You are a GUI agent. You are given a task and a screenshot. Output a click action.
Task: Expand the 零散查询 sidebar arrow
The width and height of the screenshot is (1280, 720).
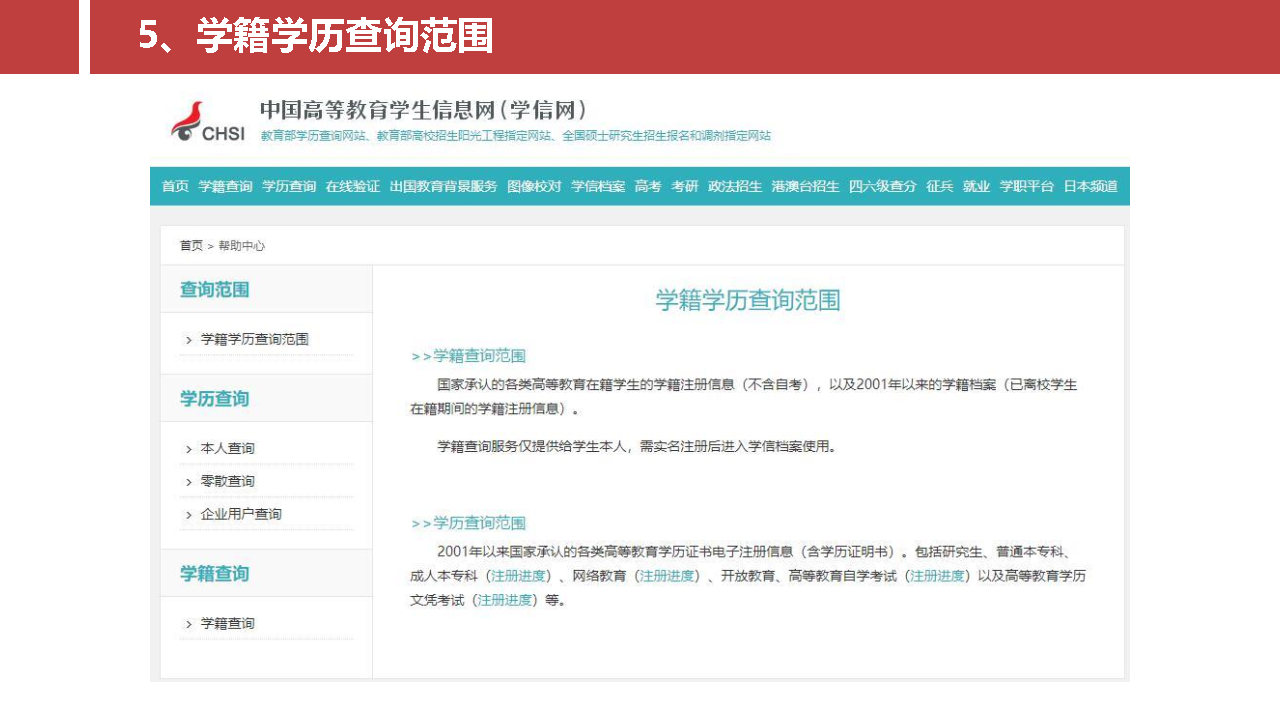(188, 482)
